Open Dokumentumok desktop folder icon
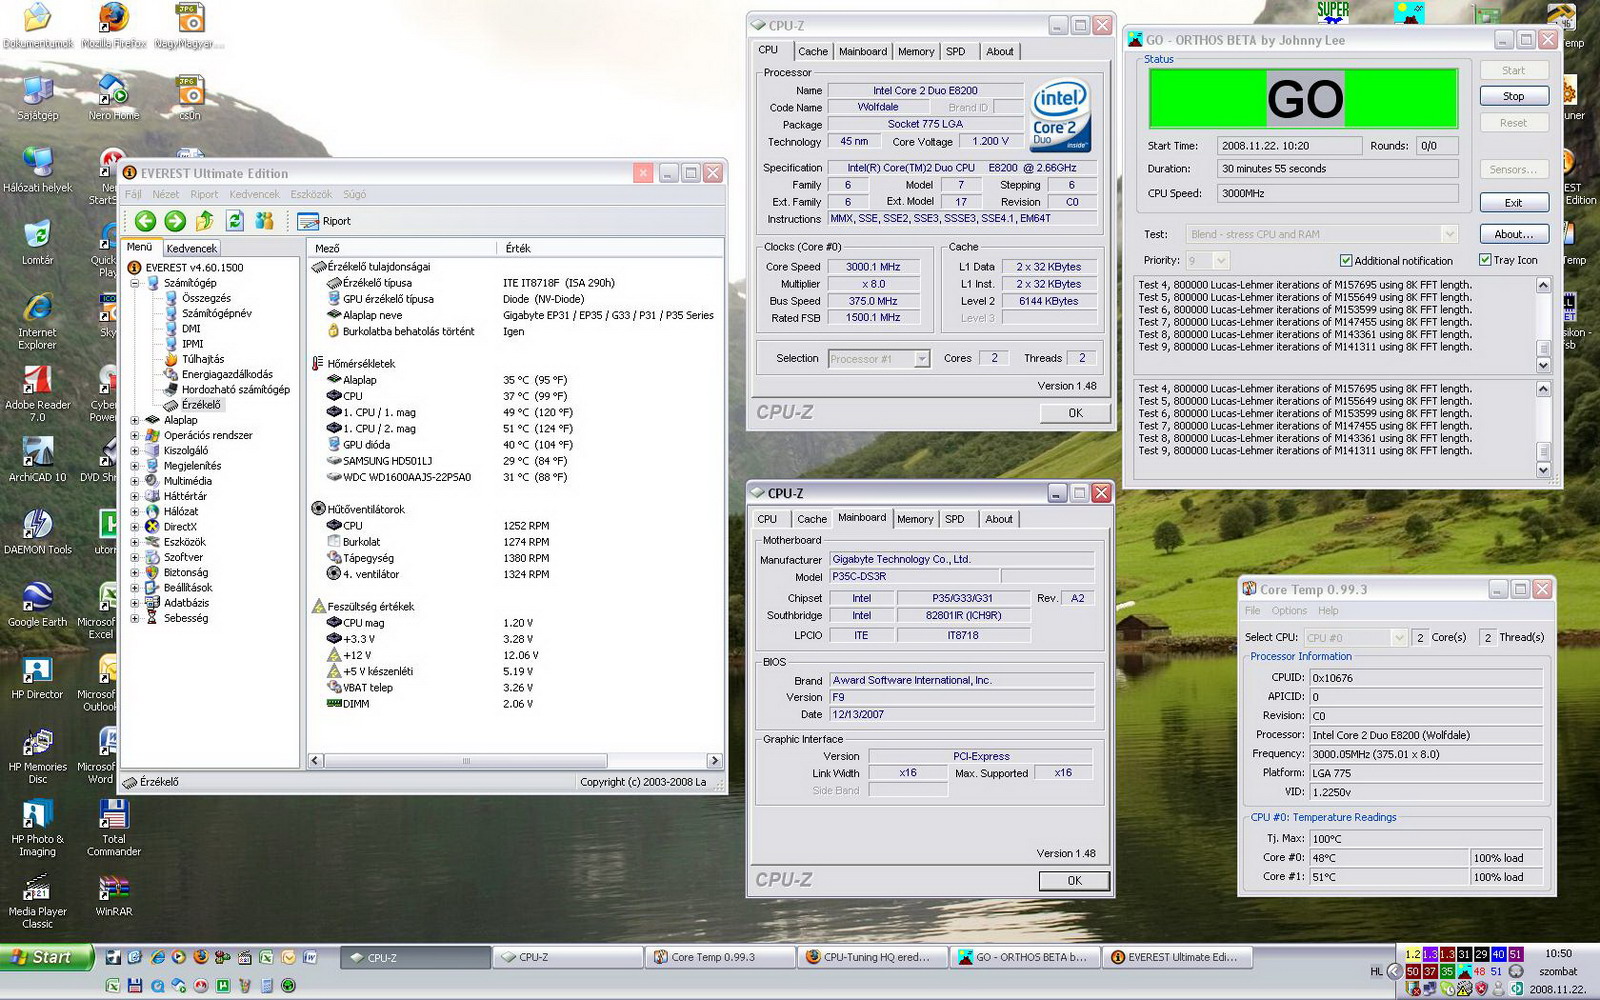Image resolution: width=1600 pixels, height=1000 pixels. pyautogui.click(x=37, y=26)
